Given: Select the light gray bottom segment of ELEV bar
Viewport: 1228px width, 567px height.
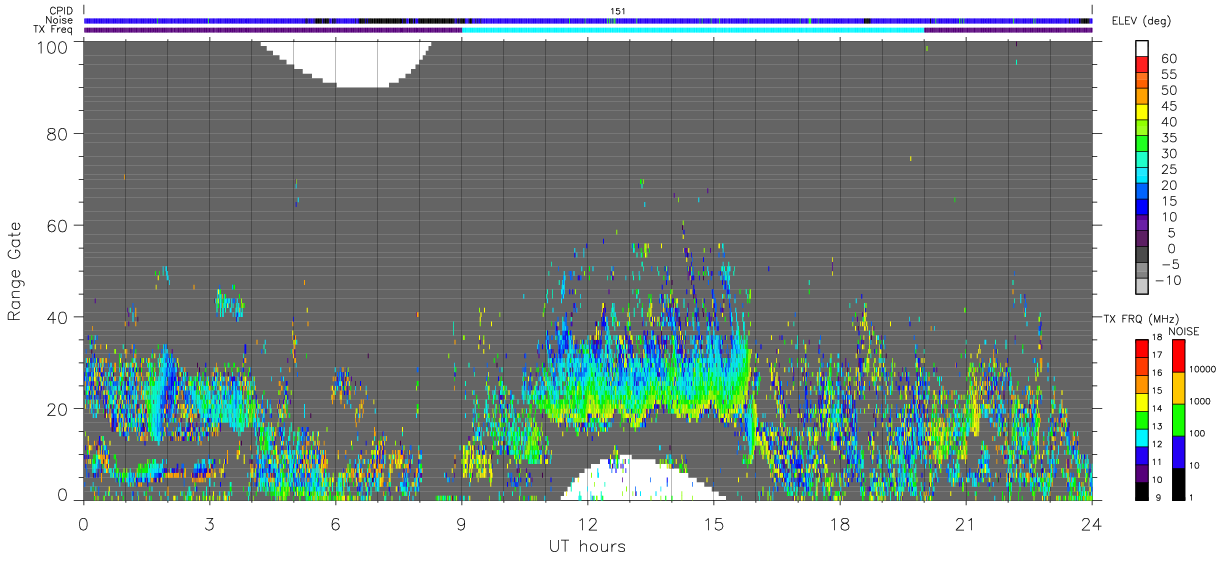Looking at the screenshot, I should (x=1142, y=286).
